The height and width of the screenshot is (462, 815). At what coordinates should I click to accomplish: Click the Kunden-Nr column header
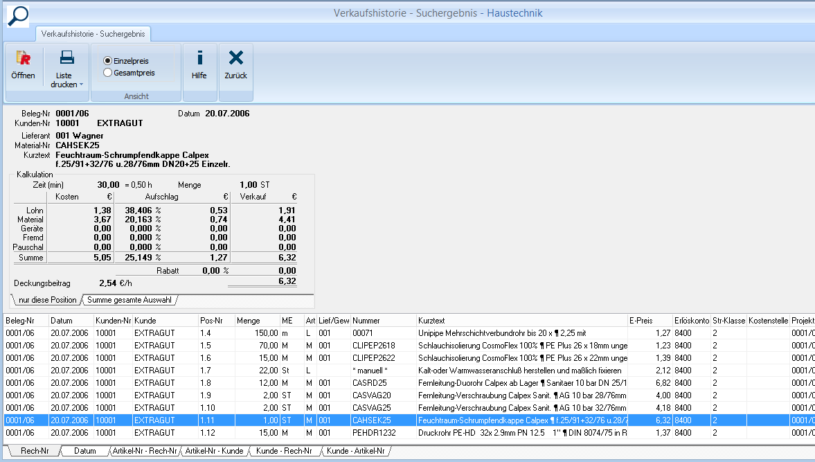[x=113, y=321]
